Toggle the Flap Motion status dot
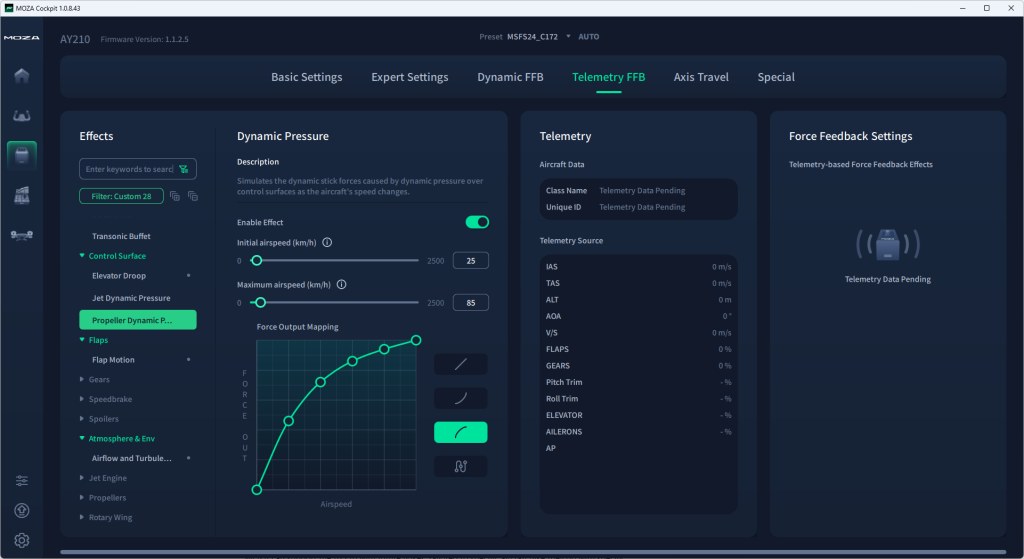This screenshot has width=1024, height=559. pyautogui.click(x=189, y=360)
